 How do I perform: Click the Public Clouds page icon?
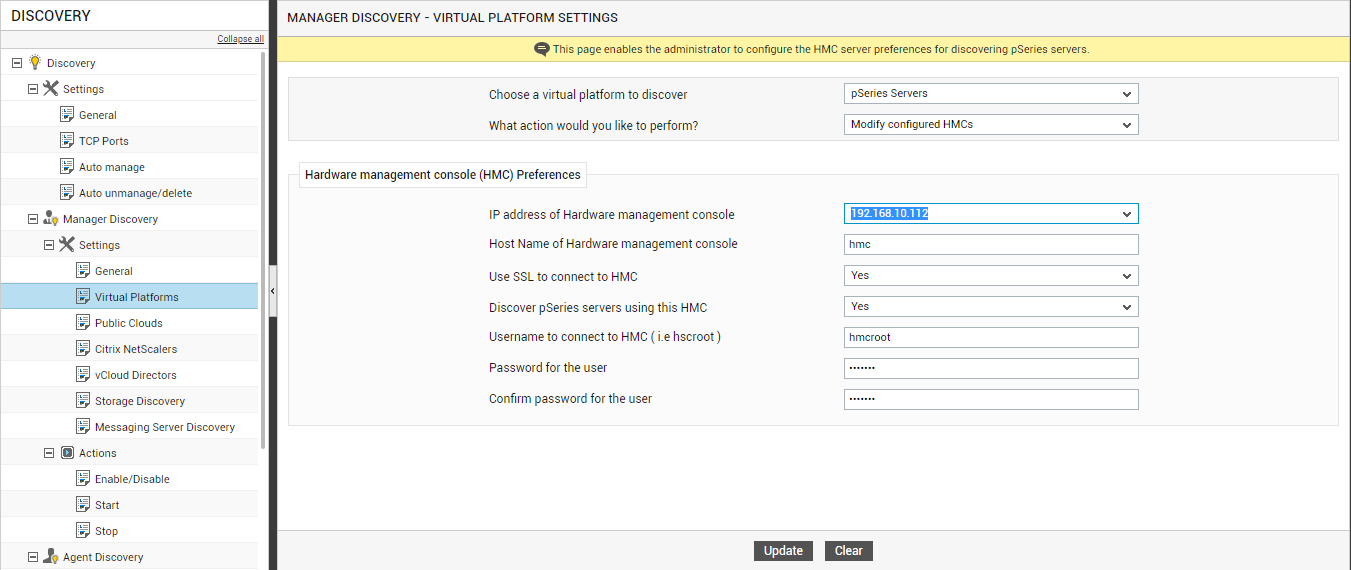coord(83,322)
